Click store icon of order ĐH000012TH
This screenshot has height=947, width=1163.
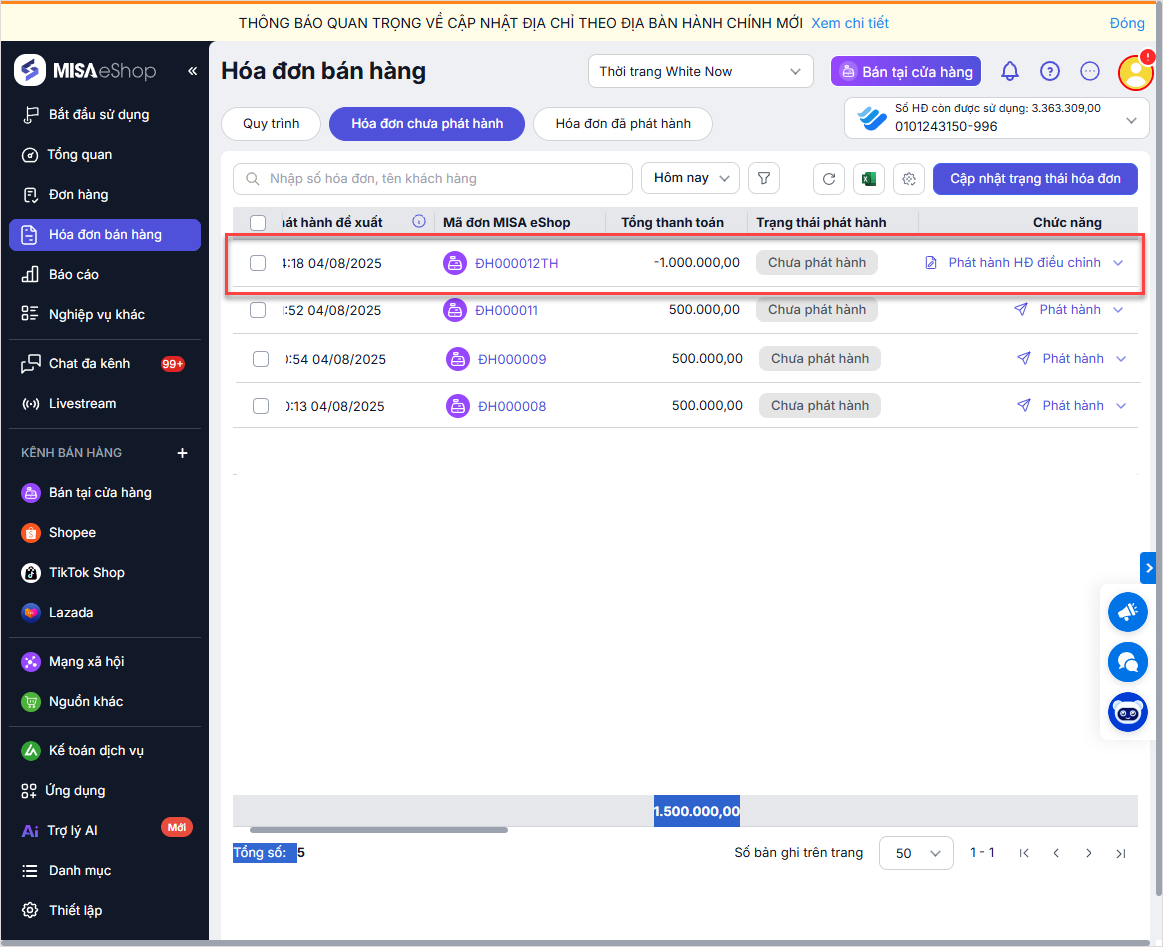(455, 263)
